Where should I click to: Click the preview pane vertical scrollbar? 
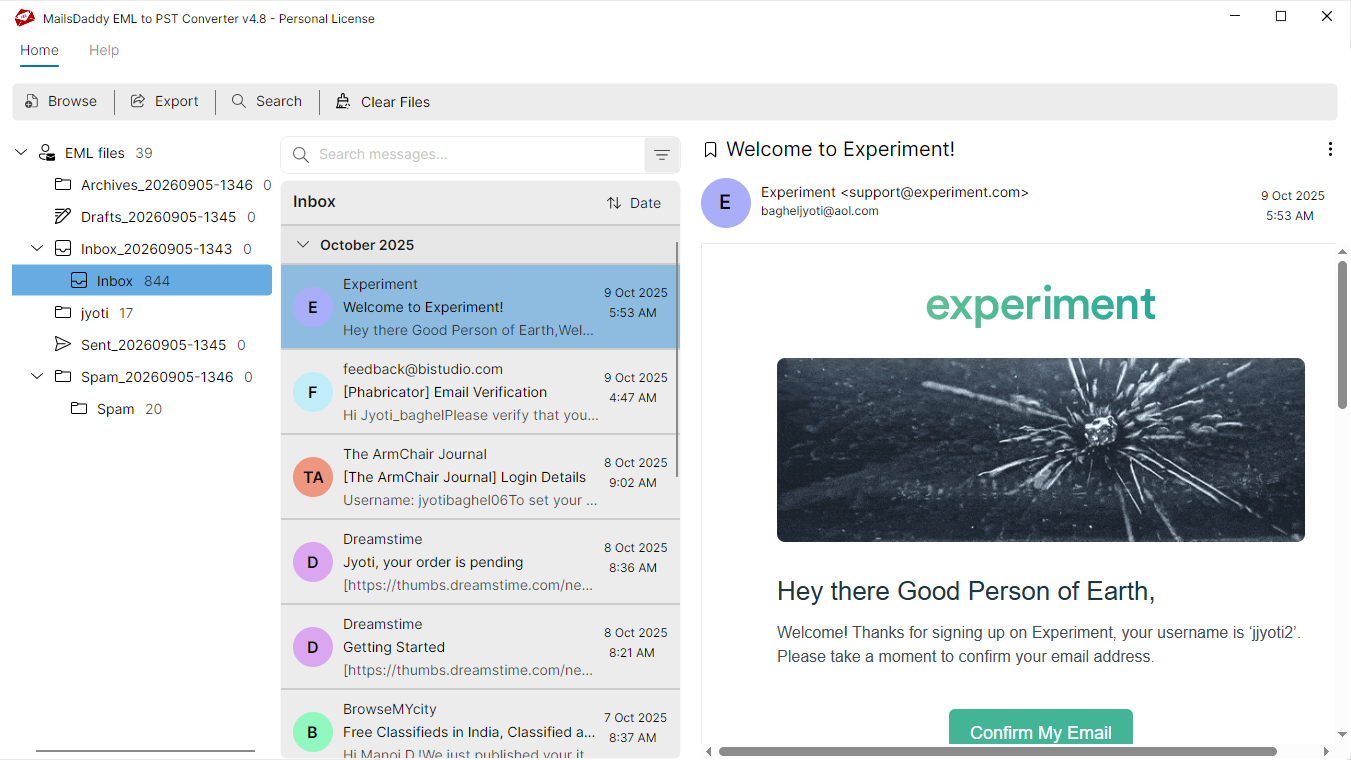(x=1342, y=334)
